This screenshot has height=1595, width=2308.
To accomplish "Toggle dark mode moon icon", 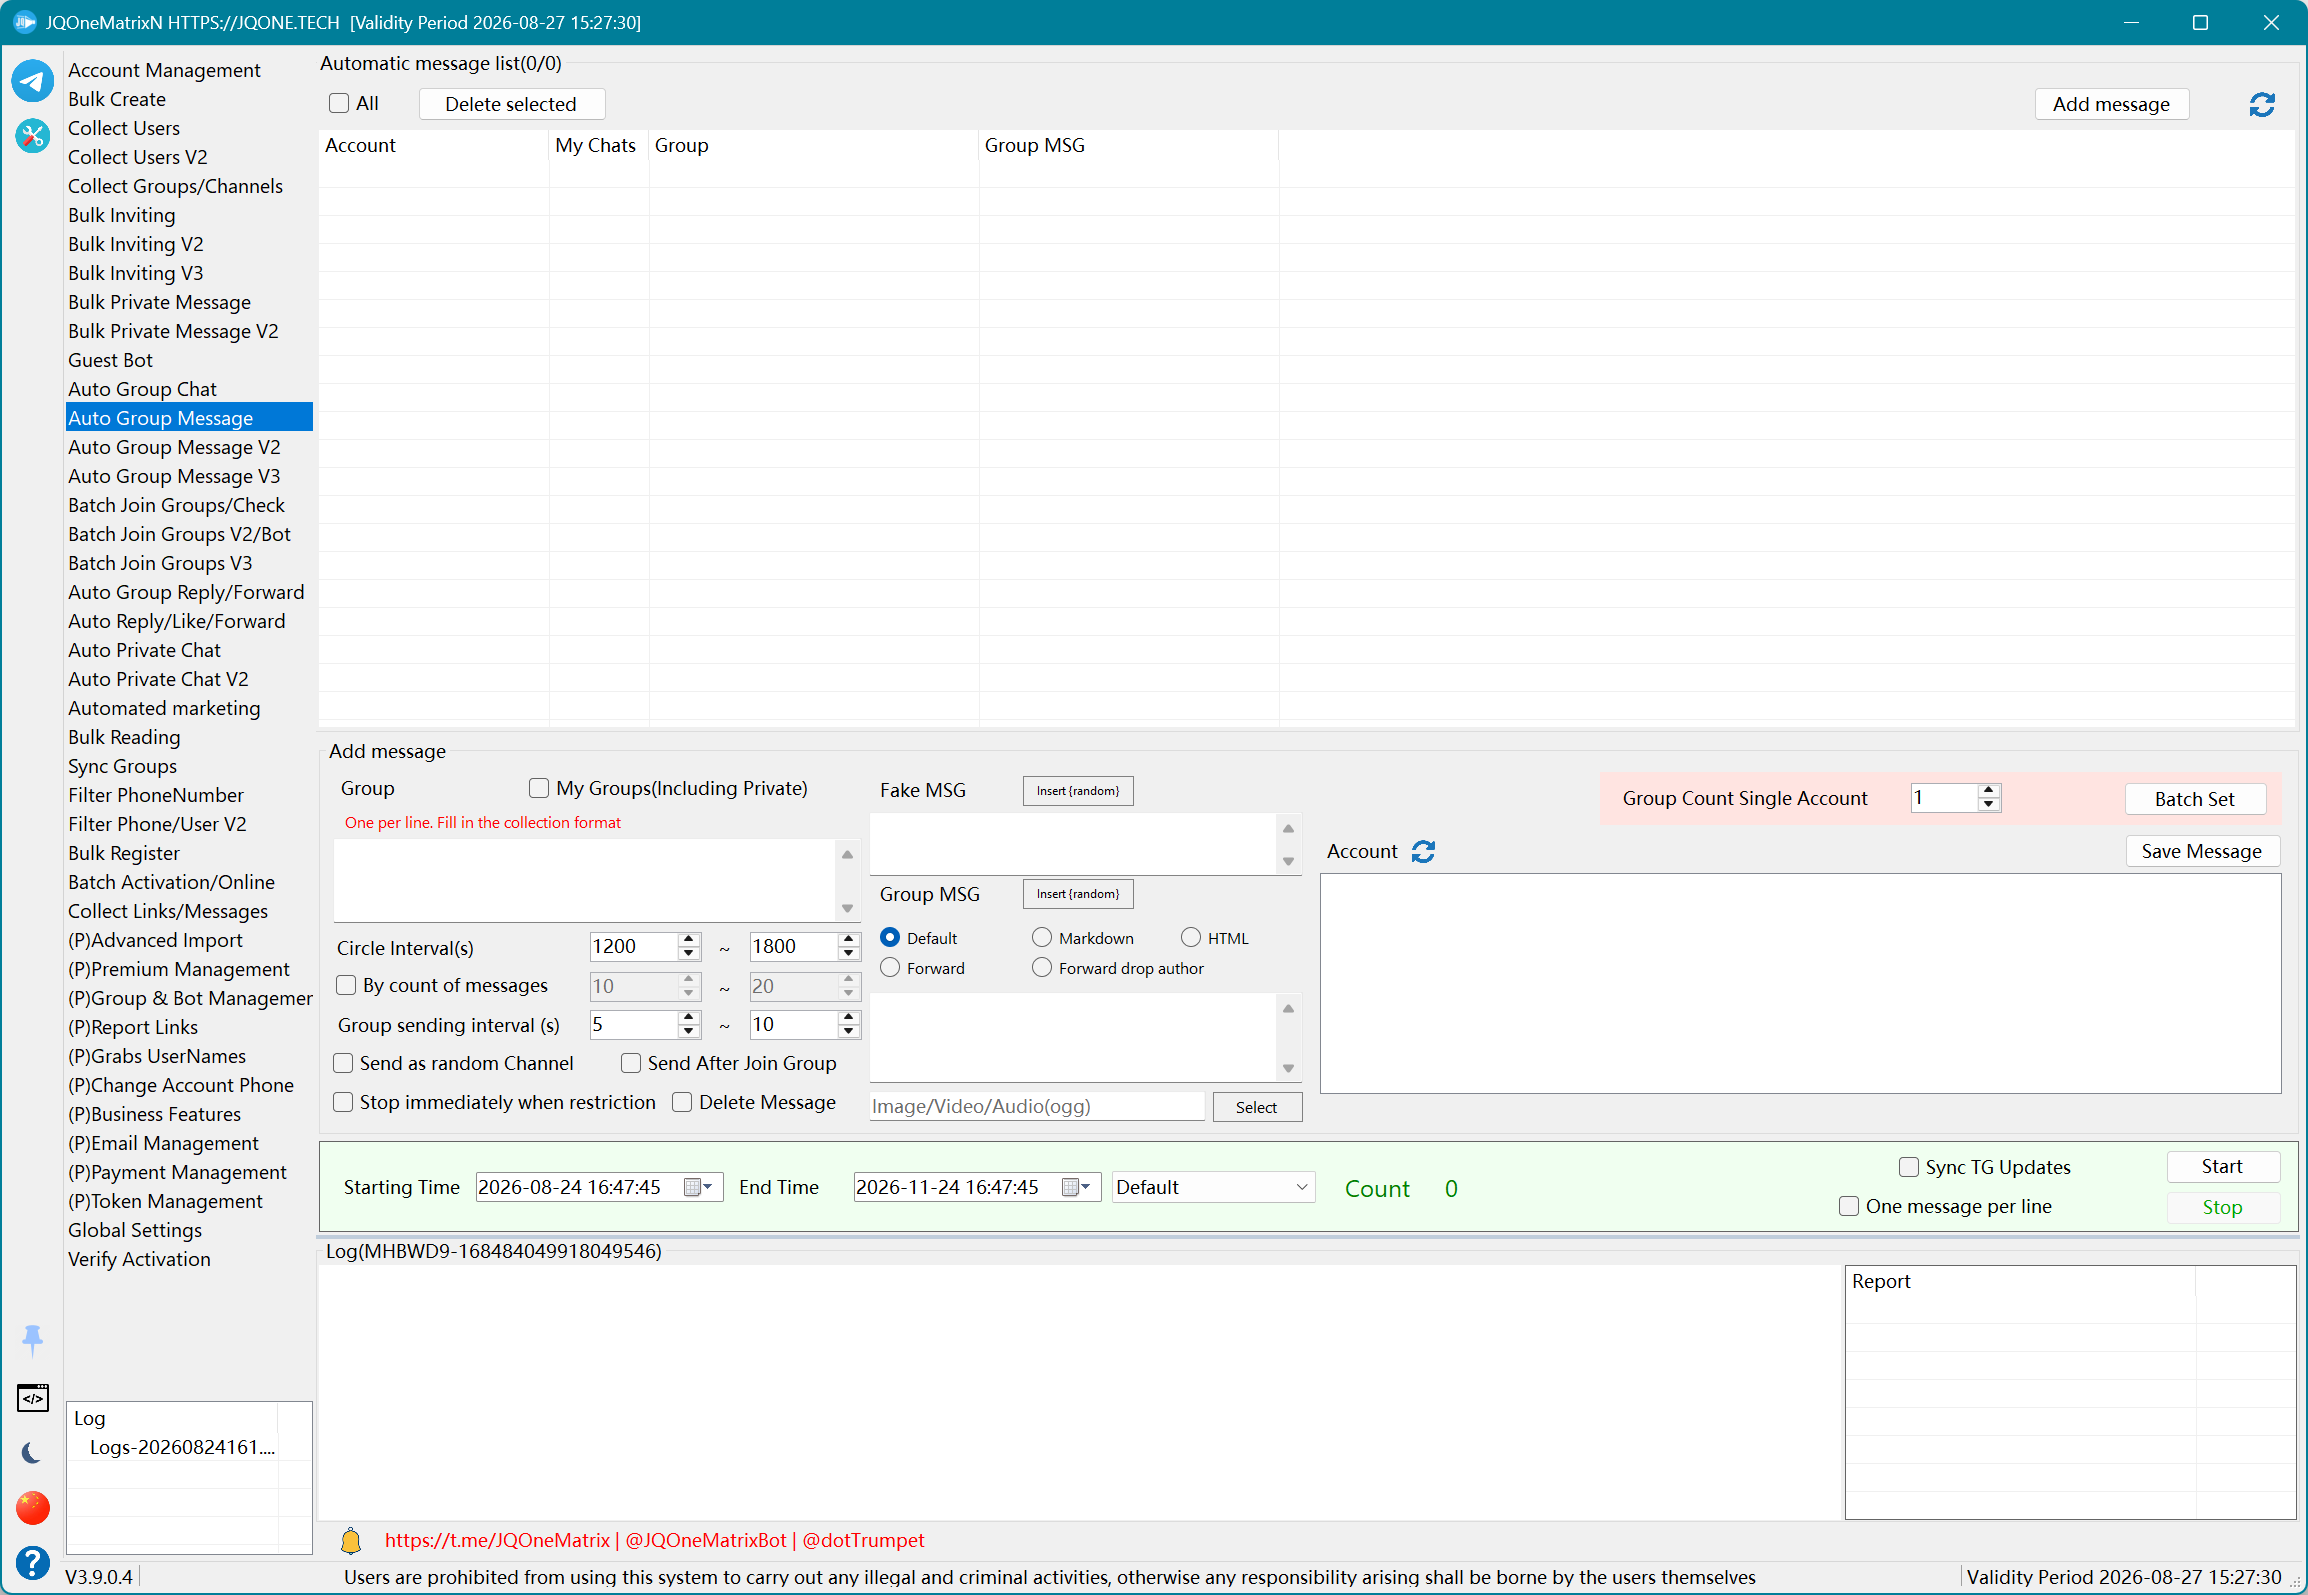I will 32,1453.
